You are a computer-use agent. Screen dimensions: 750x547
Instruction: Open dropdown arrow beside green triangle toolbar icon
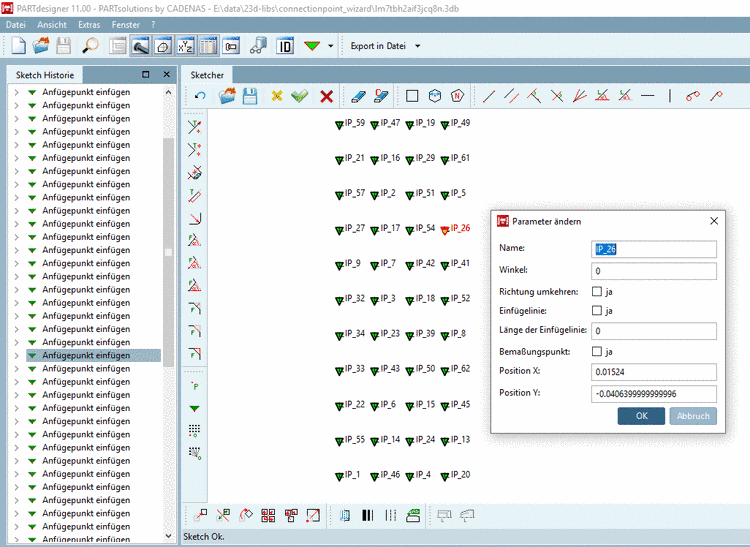(331, 46)
